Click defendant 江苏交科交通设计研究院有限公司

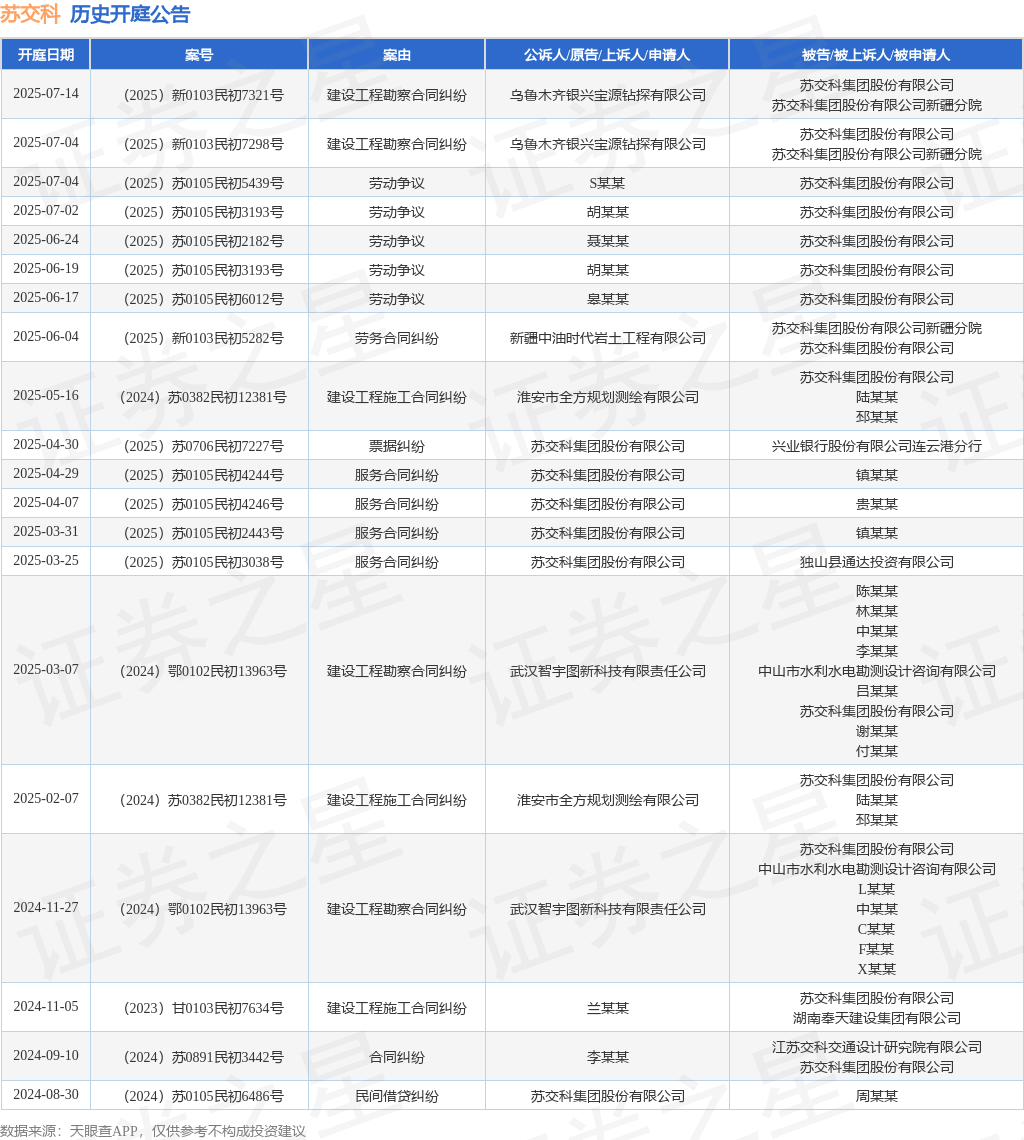point(876,1047)
